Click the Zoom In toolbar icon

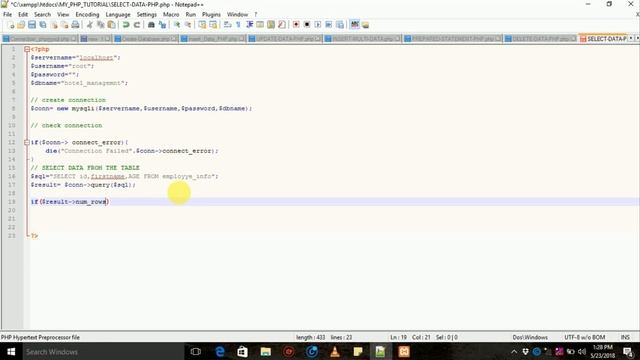pyautogui.click(x=177, y=25)
